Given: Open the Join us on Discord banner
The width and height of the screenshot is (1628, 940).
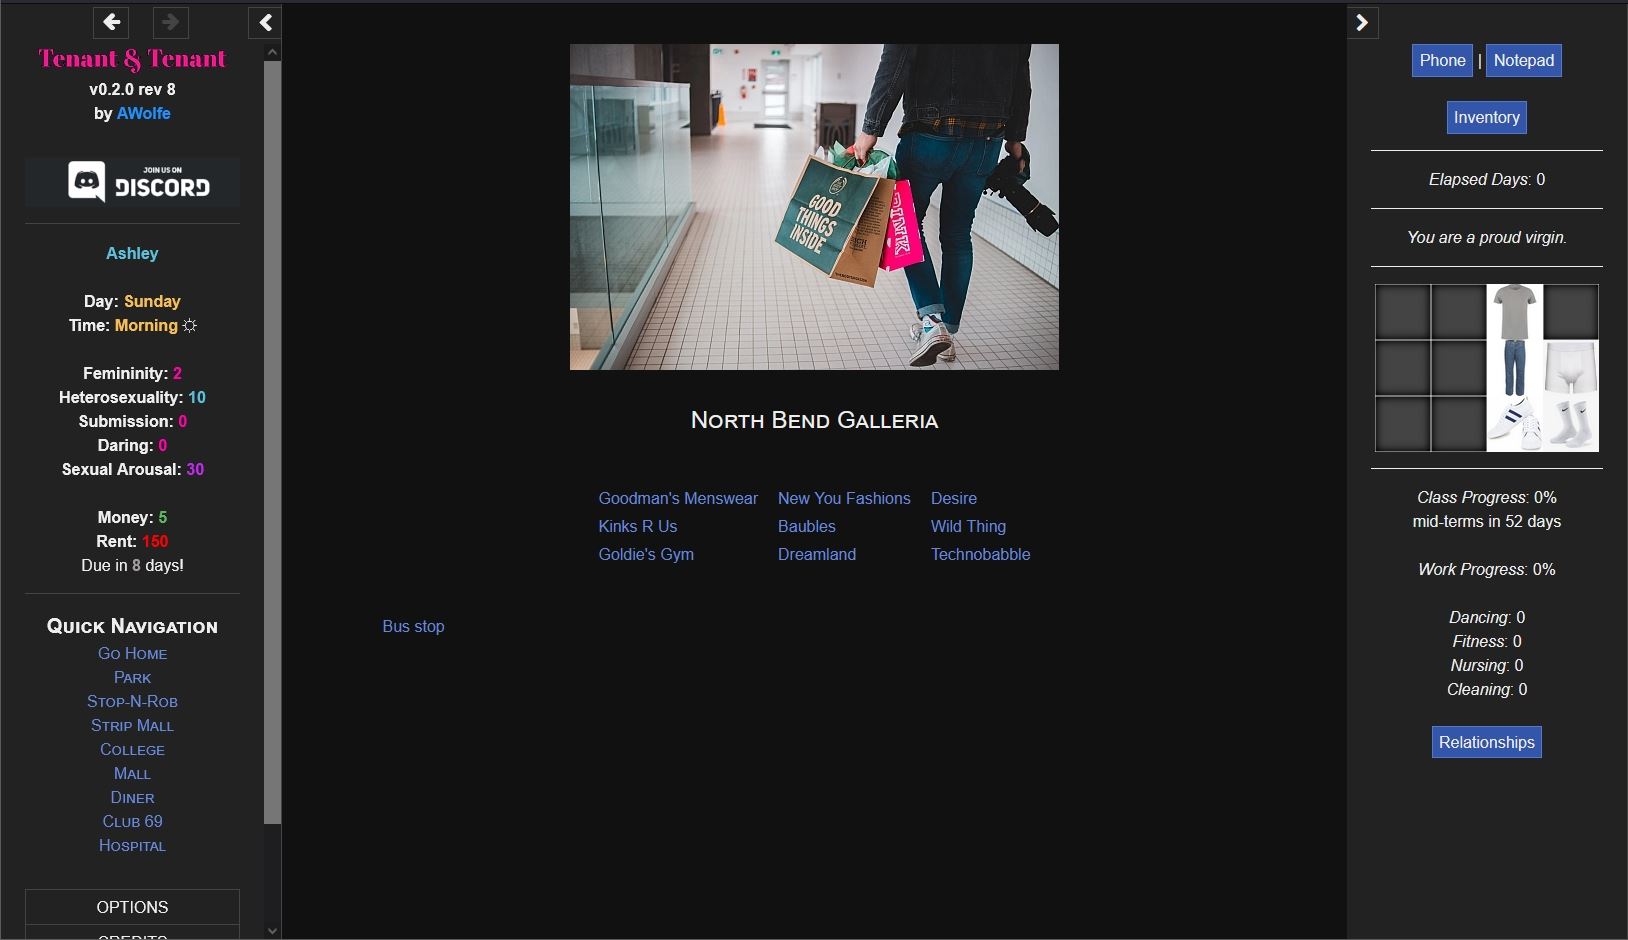Looking at the screenshot, I should pyautogui.click(x=132, y=182).
